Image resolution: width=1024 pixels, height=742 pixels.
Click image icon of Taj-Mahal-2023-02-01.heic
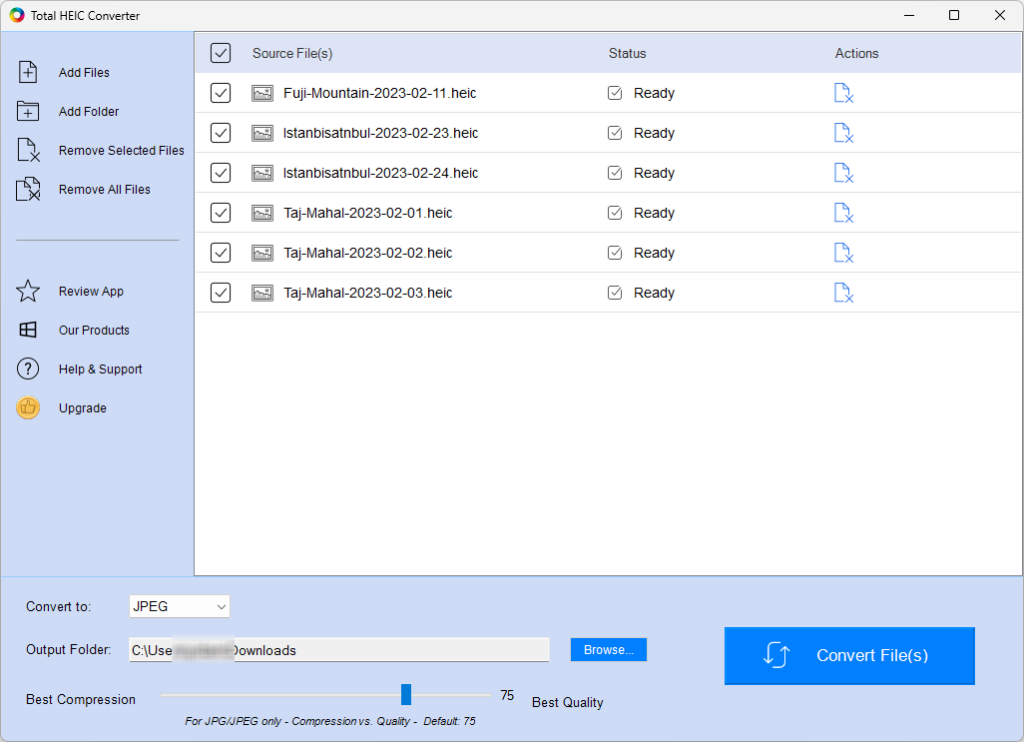(263, 213)
